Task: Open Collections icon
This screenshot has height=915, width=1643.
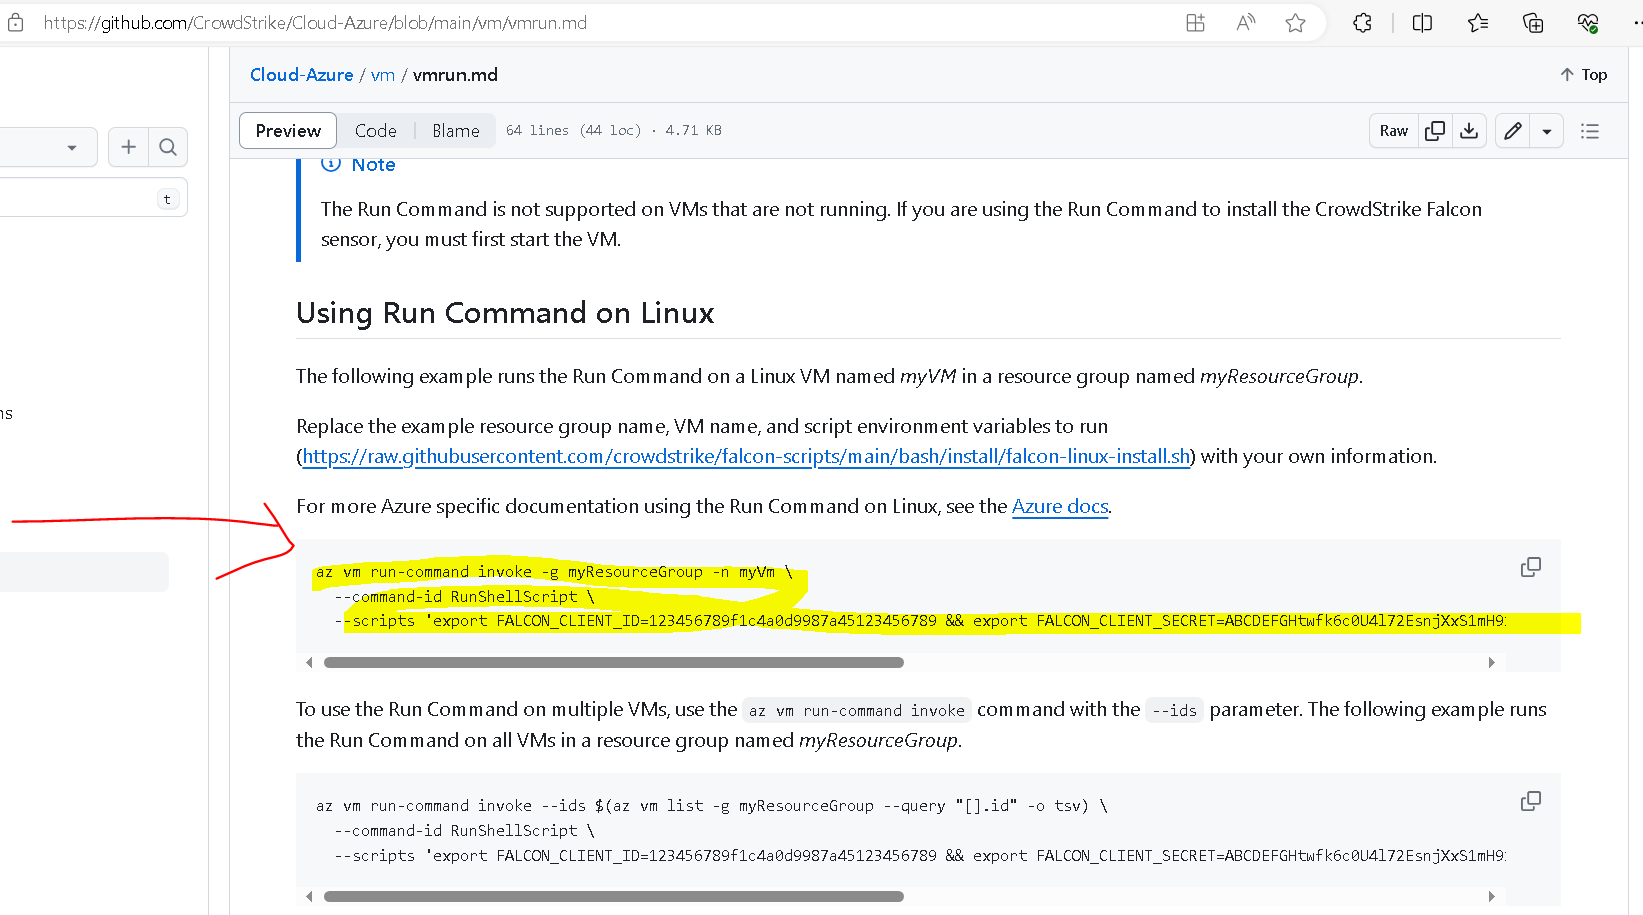Action: (1533, 22)
